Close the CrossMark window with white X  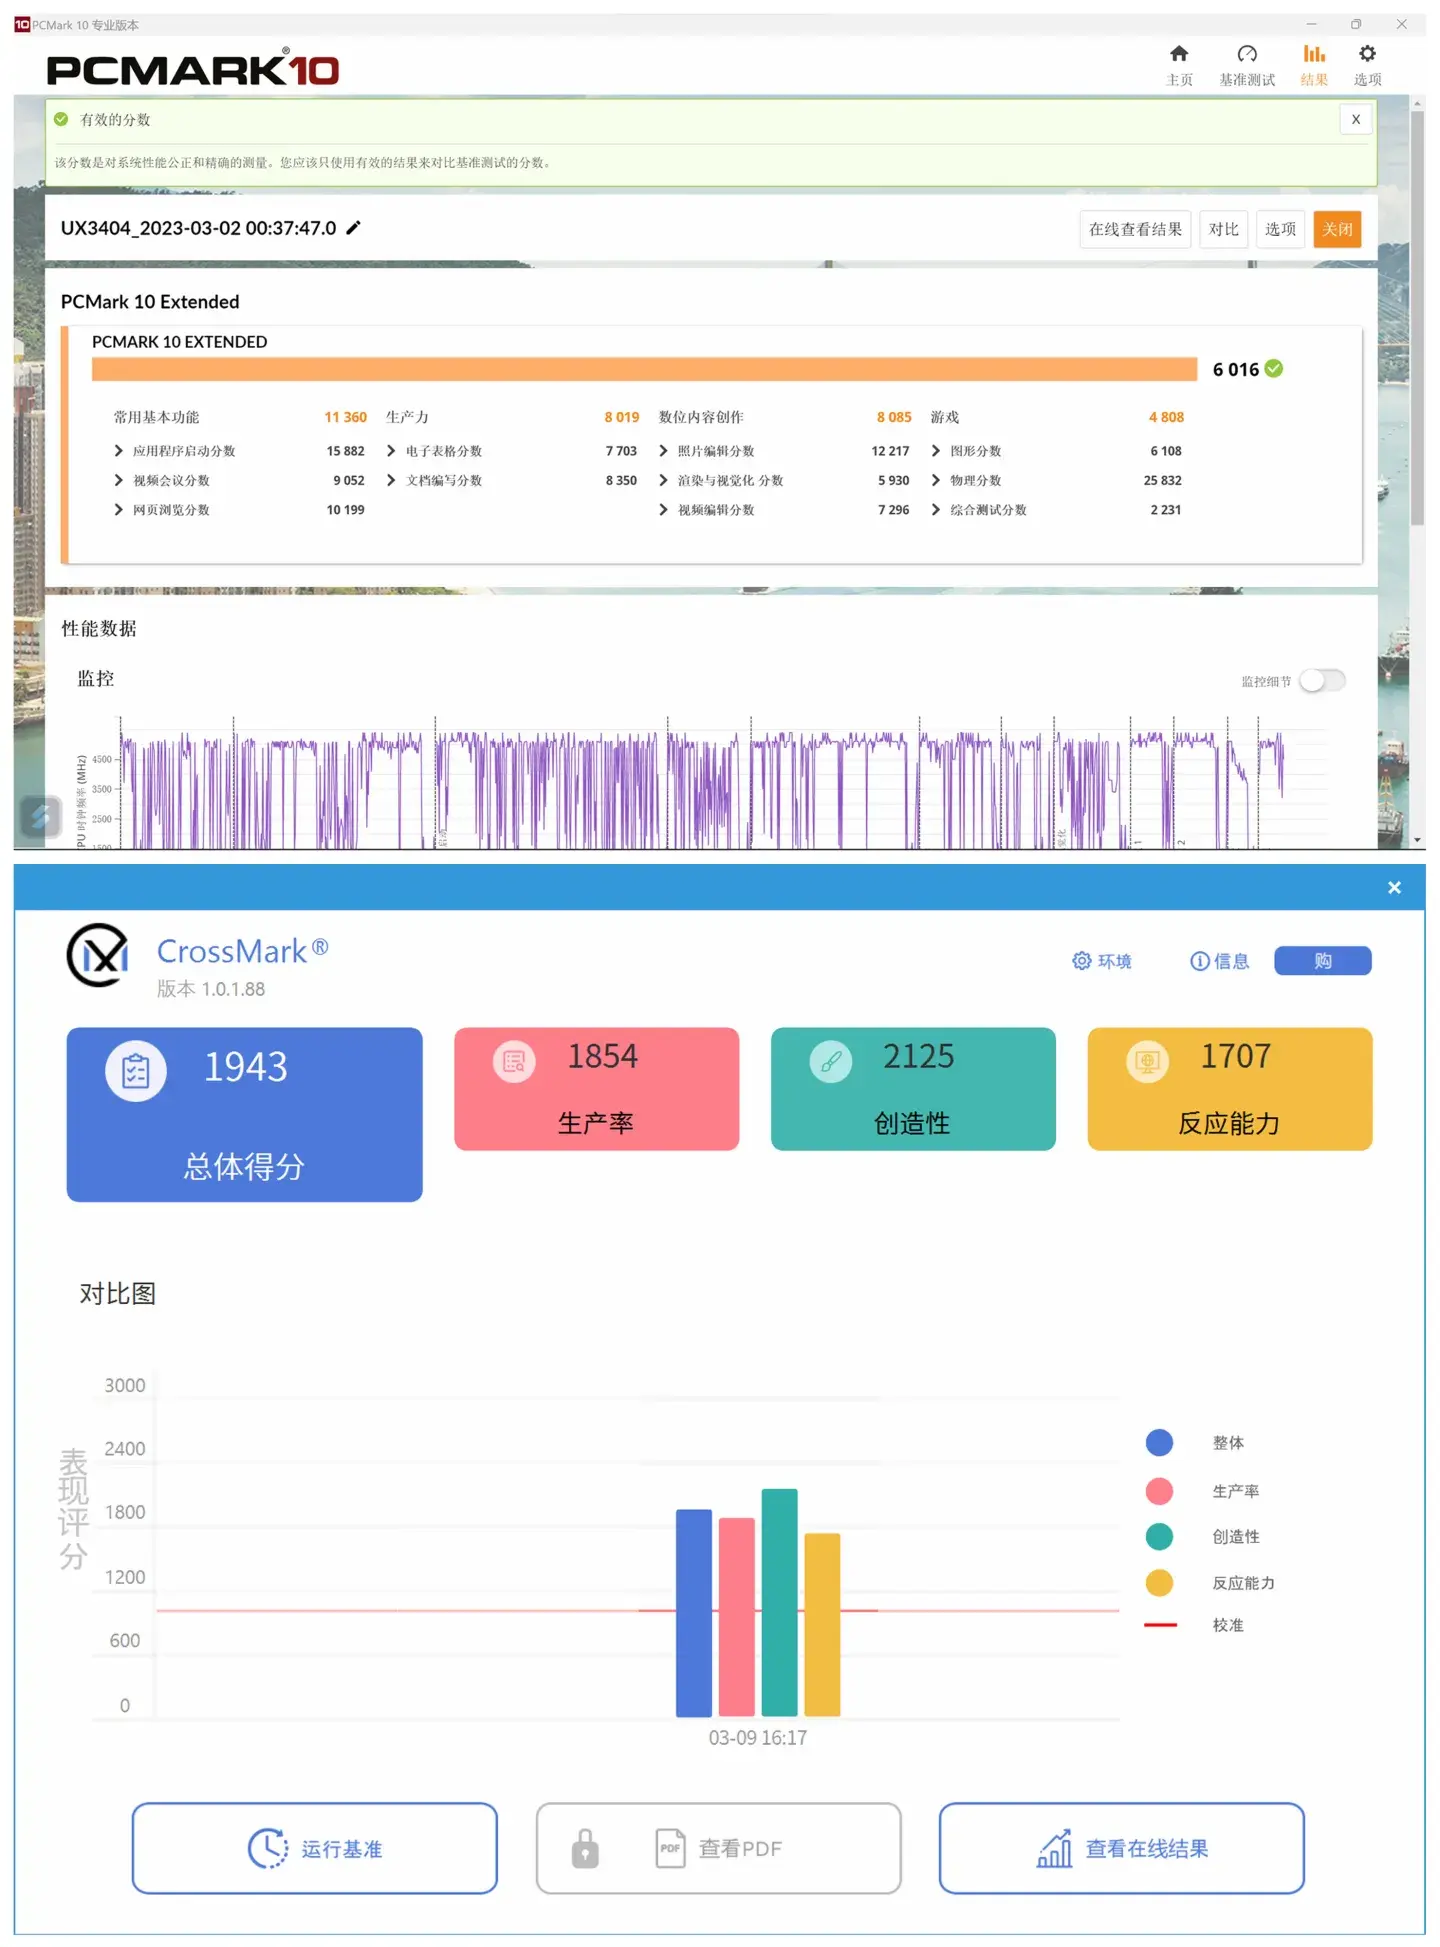point(1394,888)
